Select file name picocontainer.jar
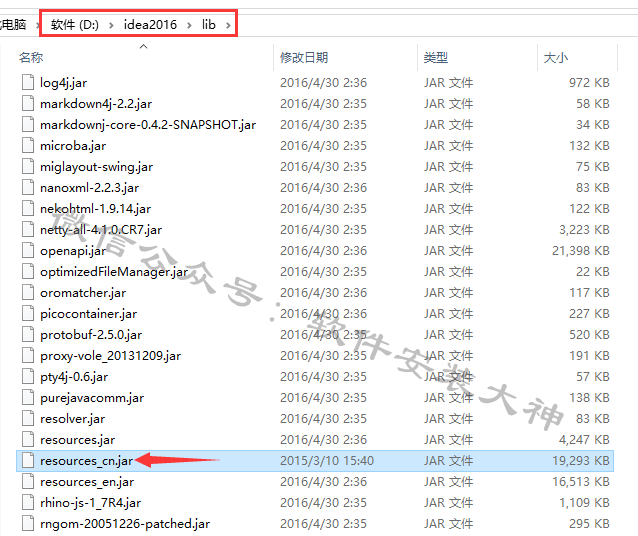This screenshot has height=536, width=638. click(89, 314)
